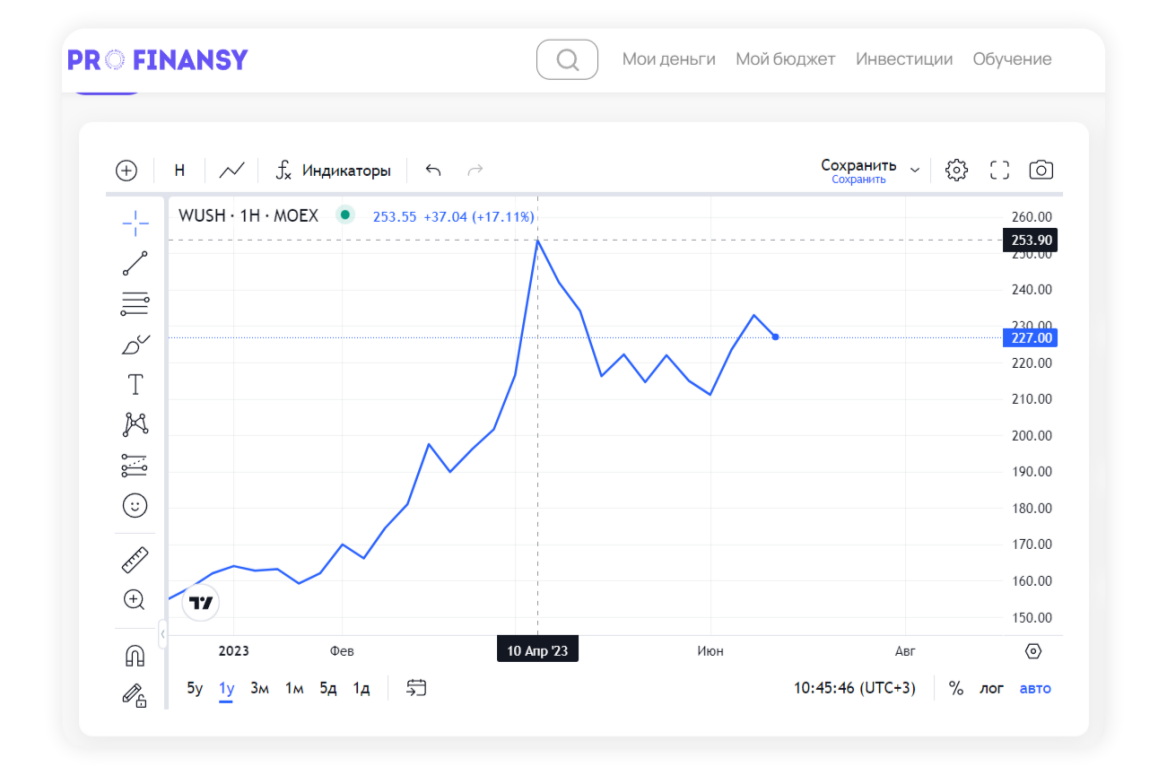Expand the Сохранить dropdown arrow

[x=914, y=170]
